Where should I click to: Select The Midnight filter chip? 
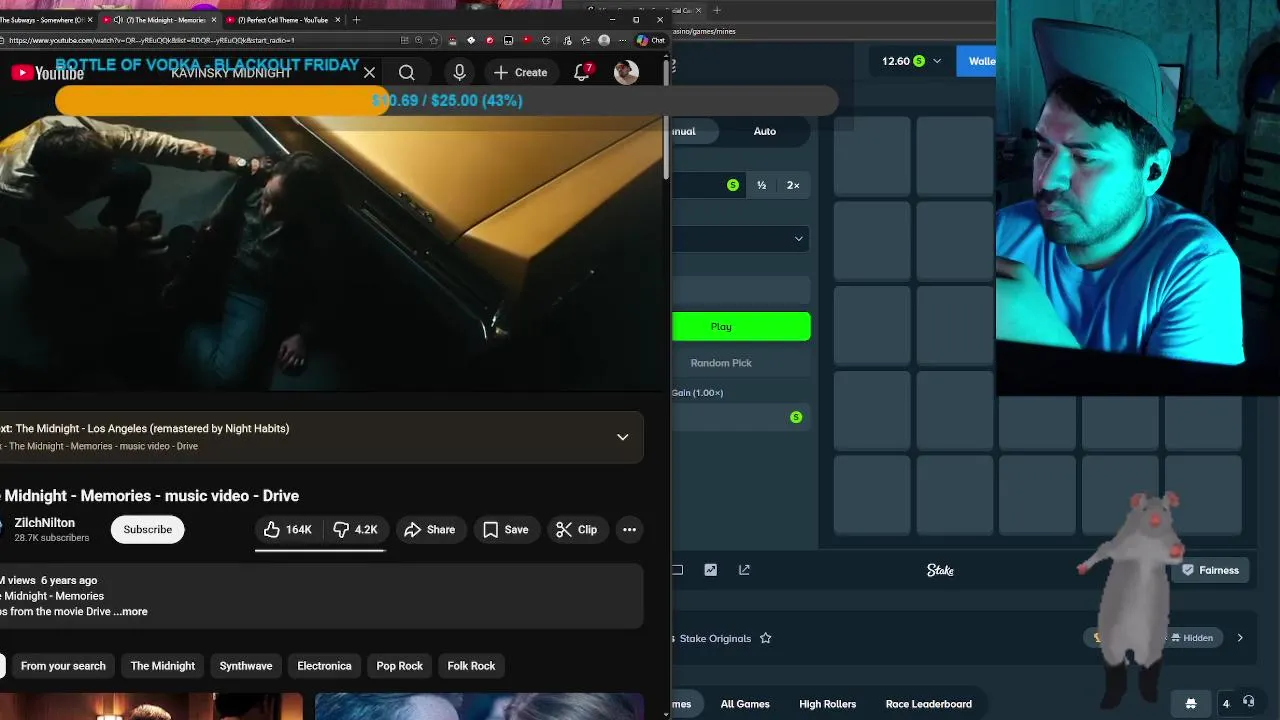click(x=163, y=666)
